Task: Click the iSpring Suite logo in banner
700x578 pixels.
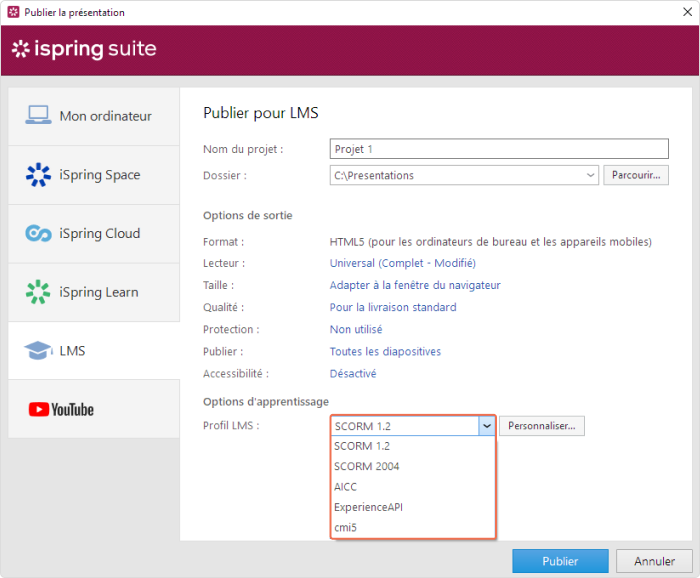Action: click(x=84, y=49)
